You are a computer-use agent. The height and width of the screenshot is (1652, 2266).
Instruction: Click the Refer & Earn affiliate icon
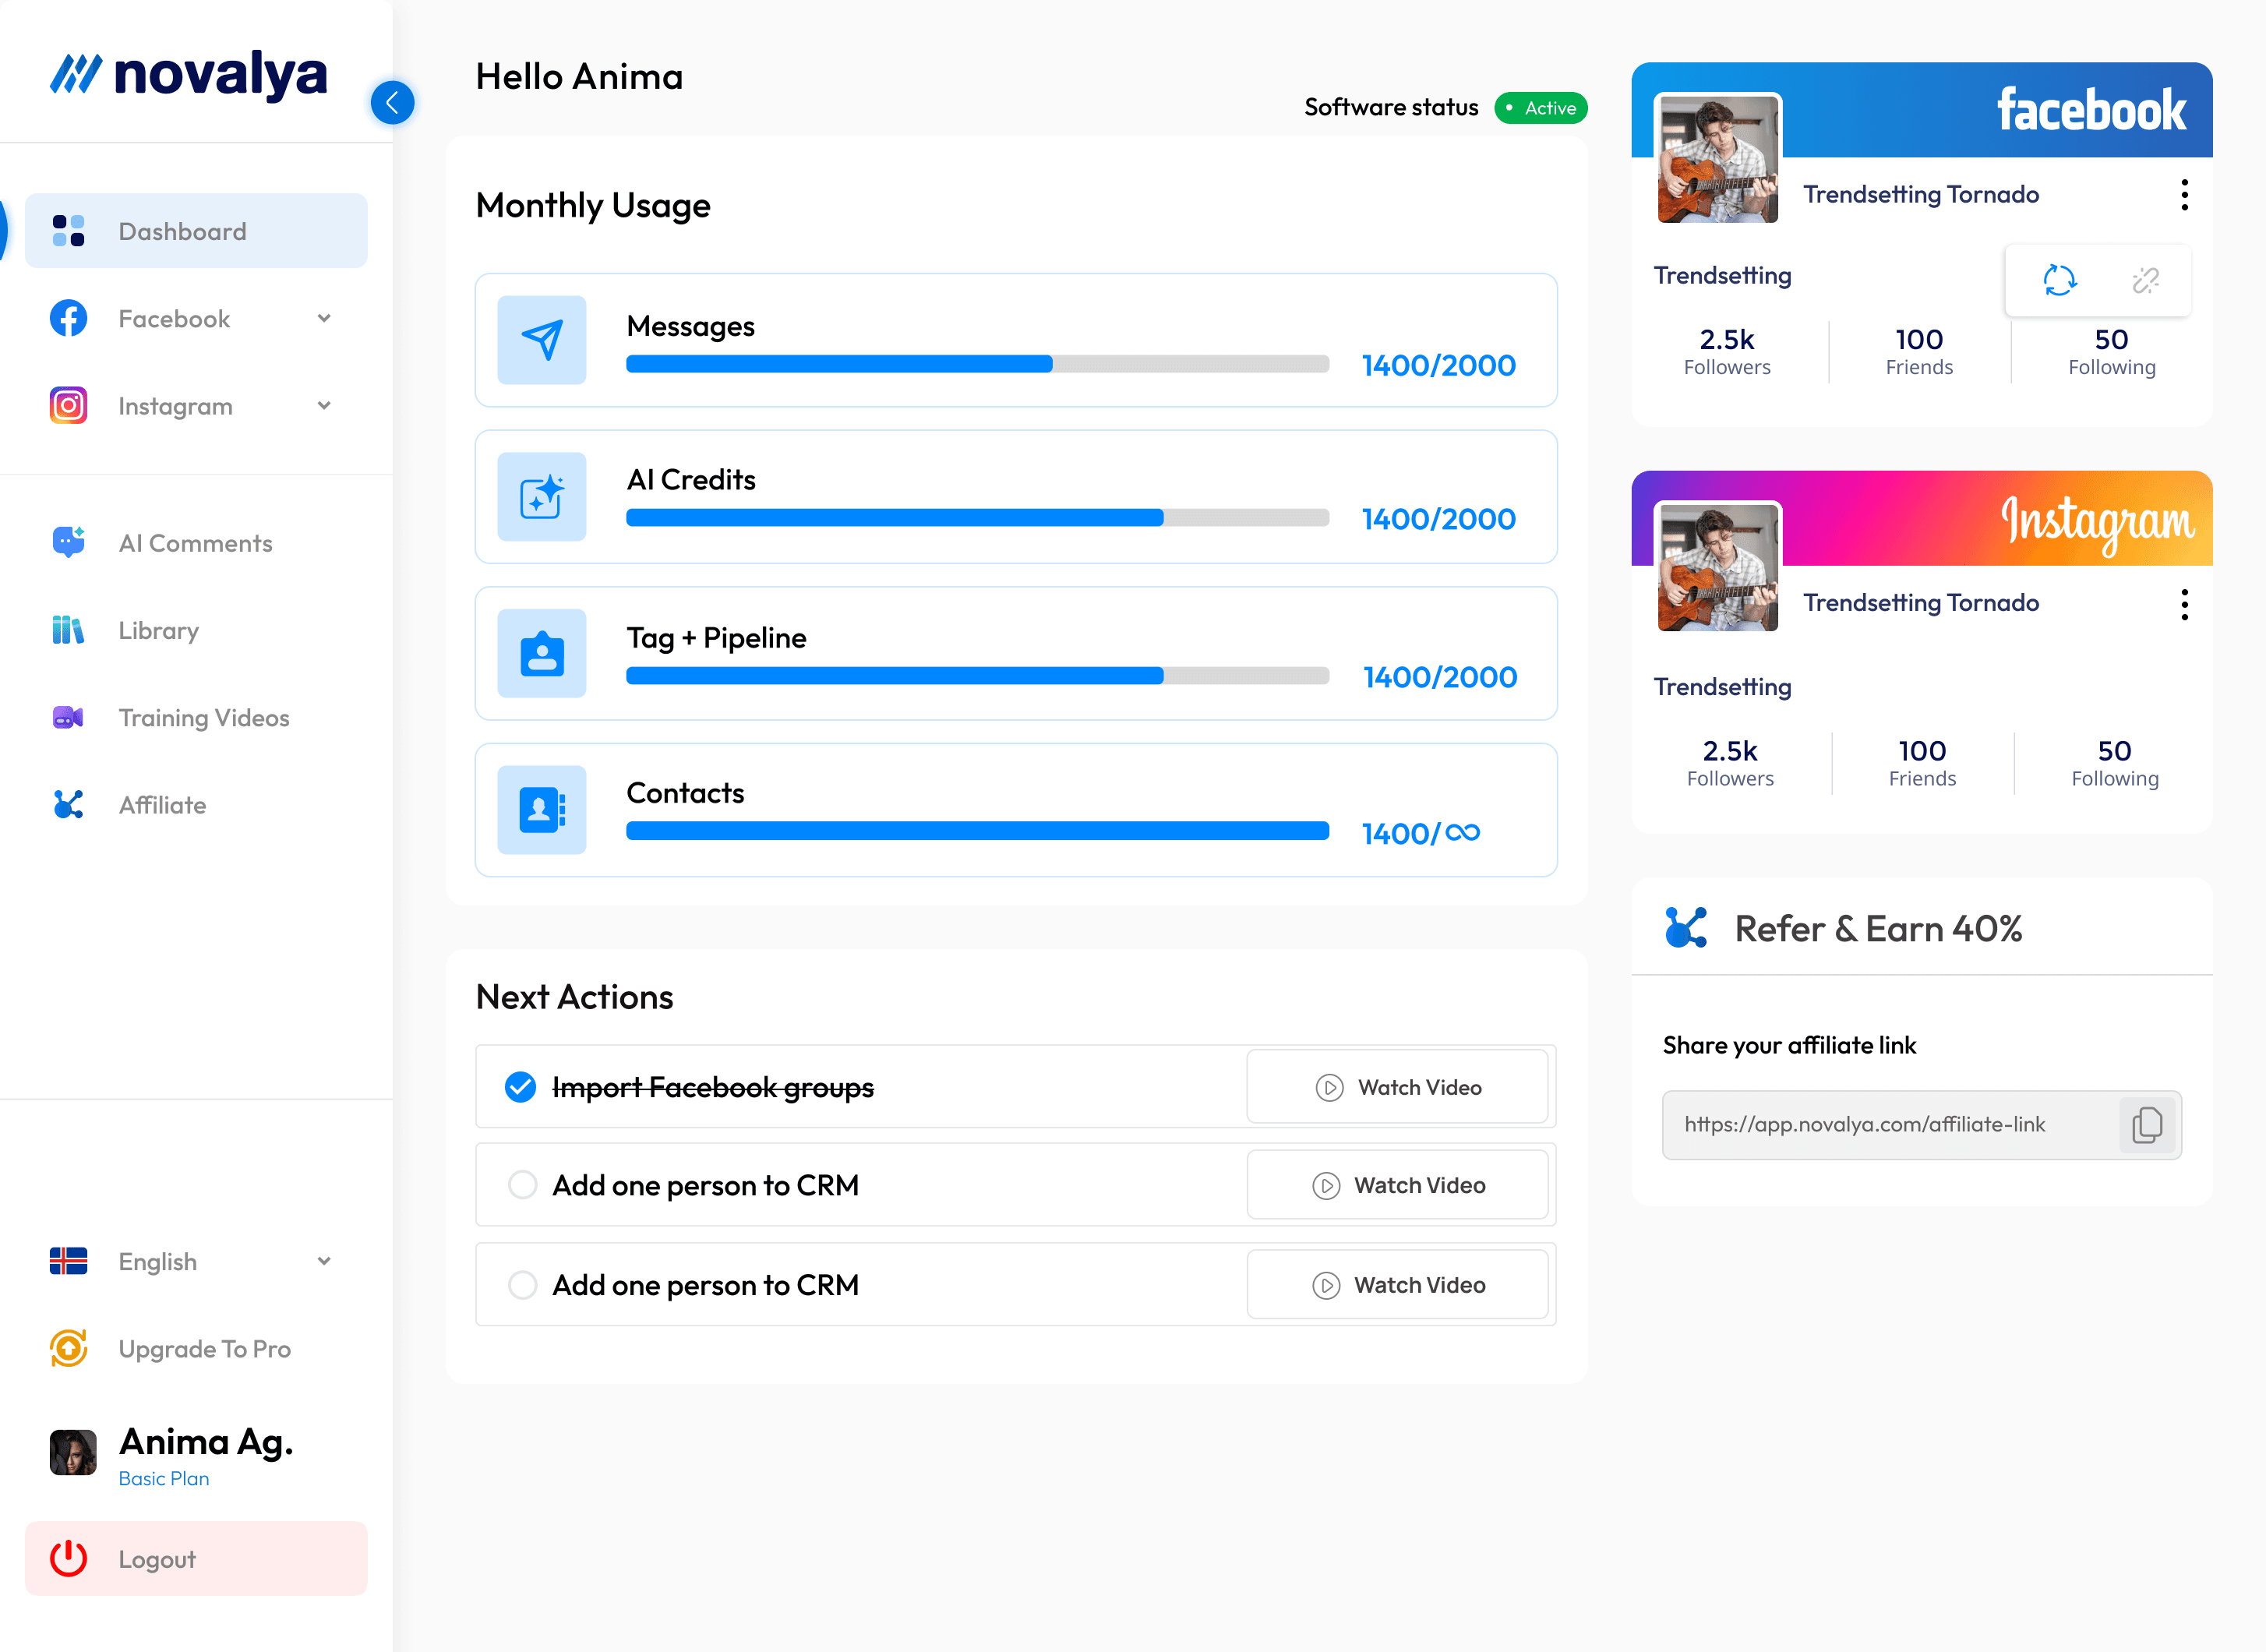pos(1686,928)
